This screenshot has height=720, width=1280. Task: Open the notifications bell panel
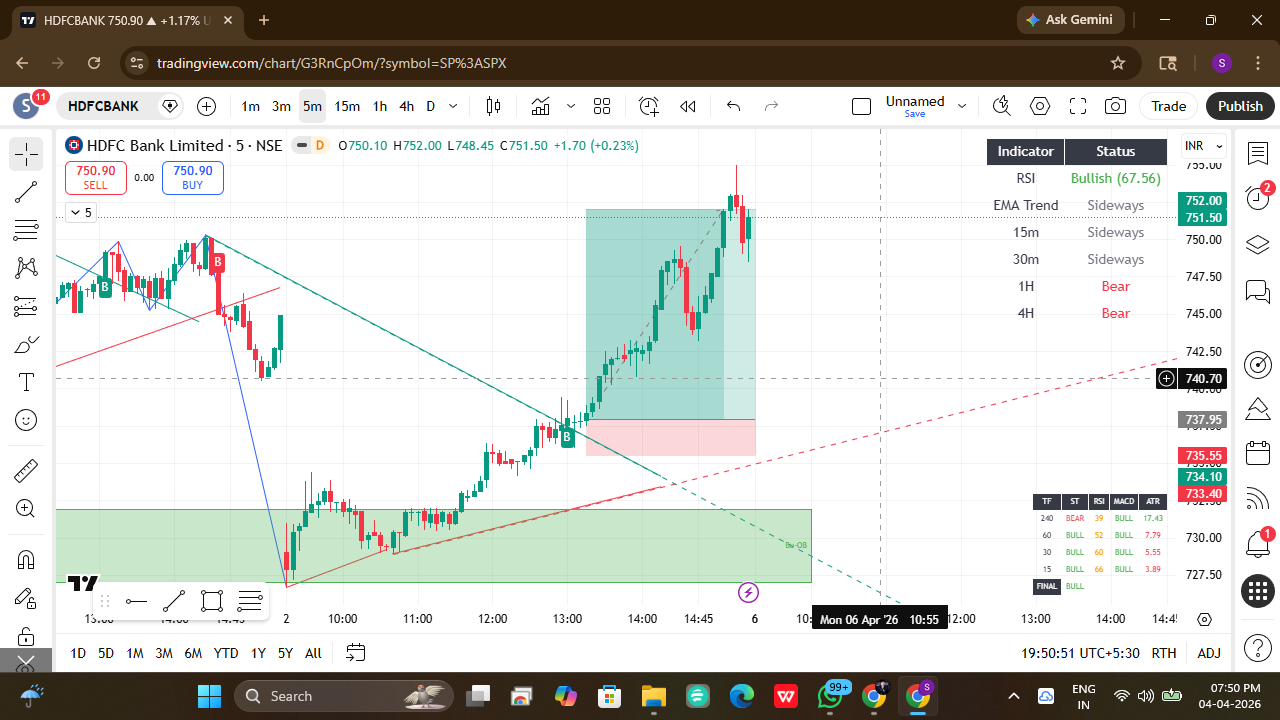pos(1257,545)
